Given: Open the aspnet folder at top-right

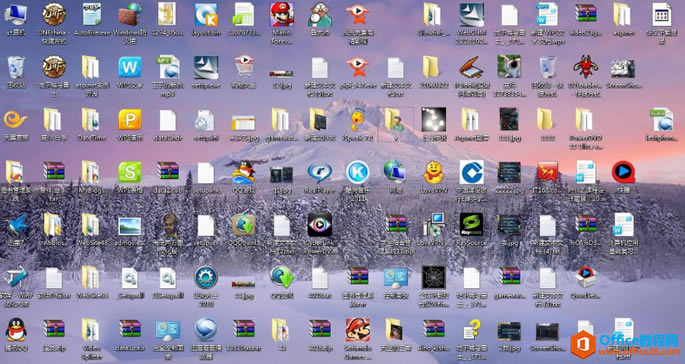Looking at the screenshot, I should (x=623, y=14).
